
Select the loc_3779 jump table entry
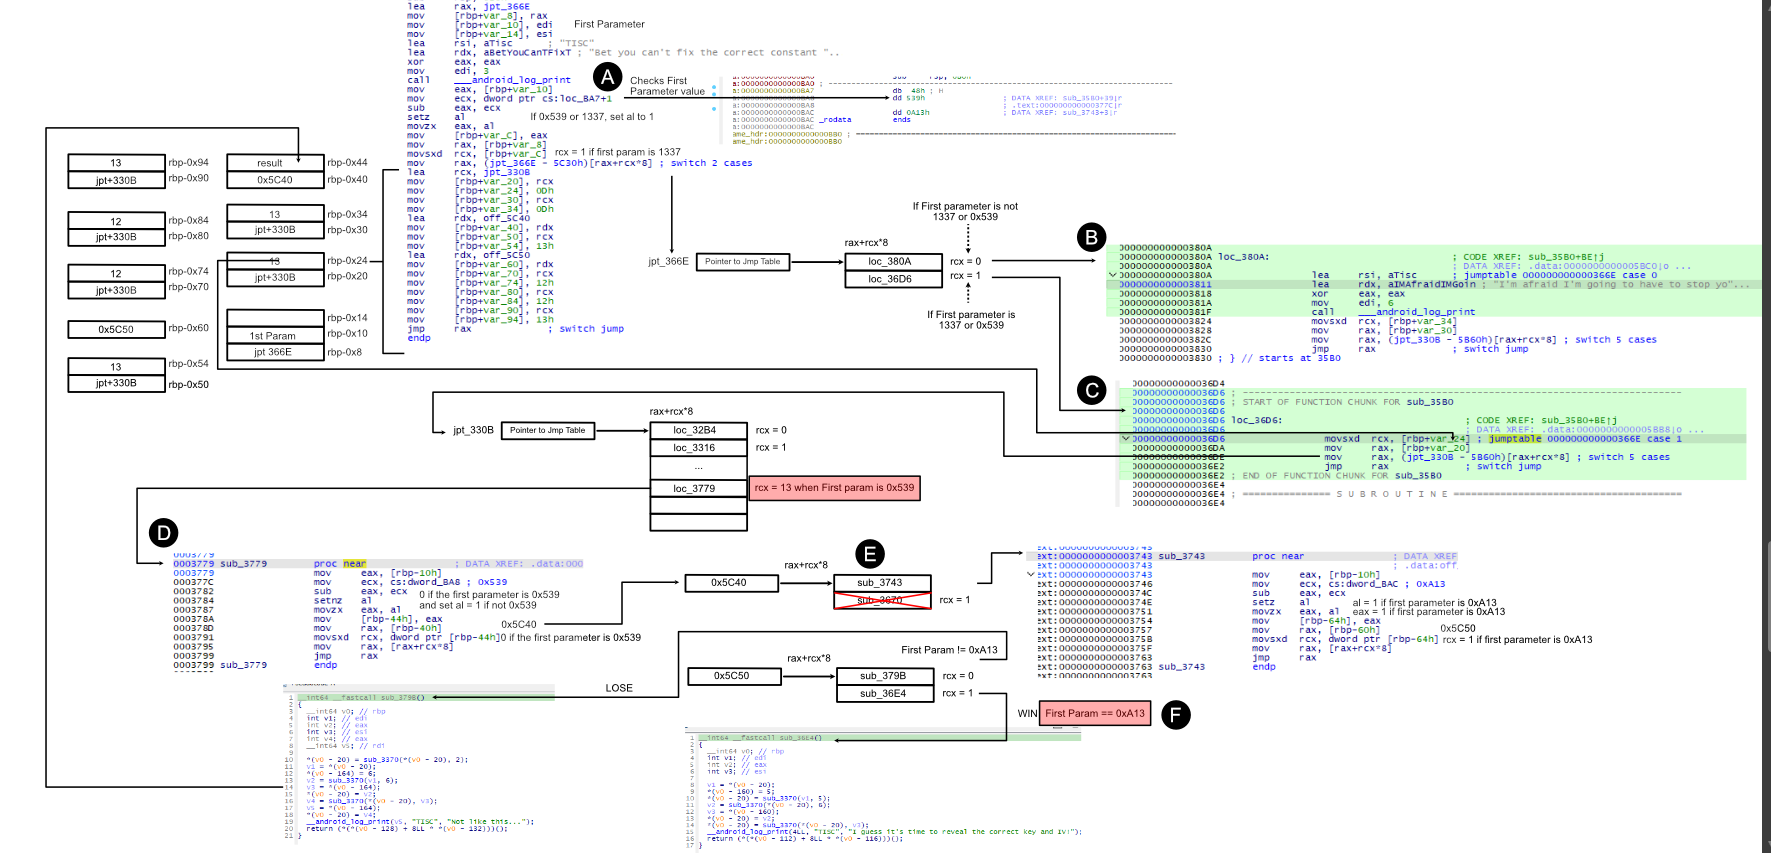[698, 489]
